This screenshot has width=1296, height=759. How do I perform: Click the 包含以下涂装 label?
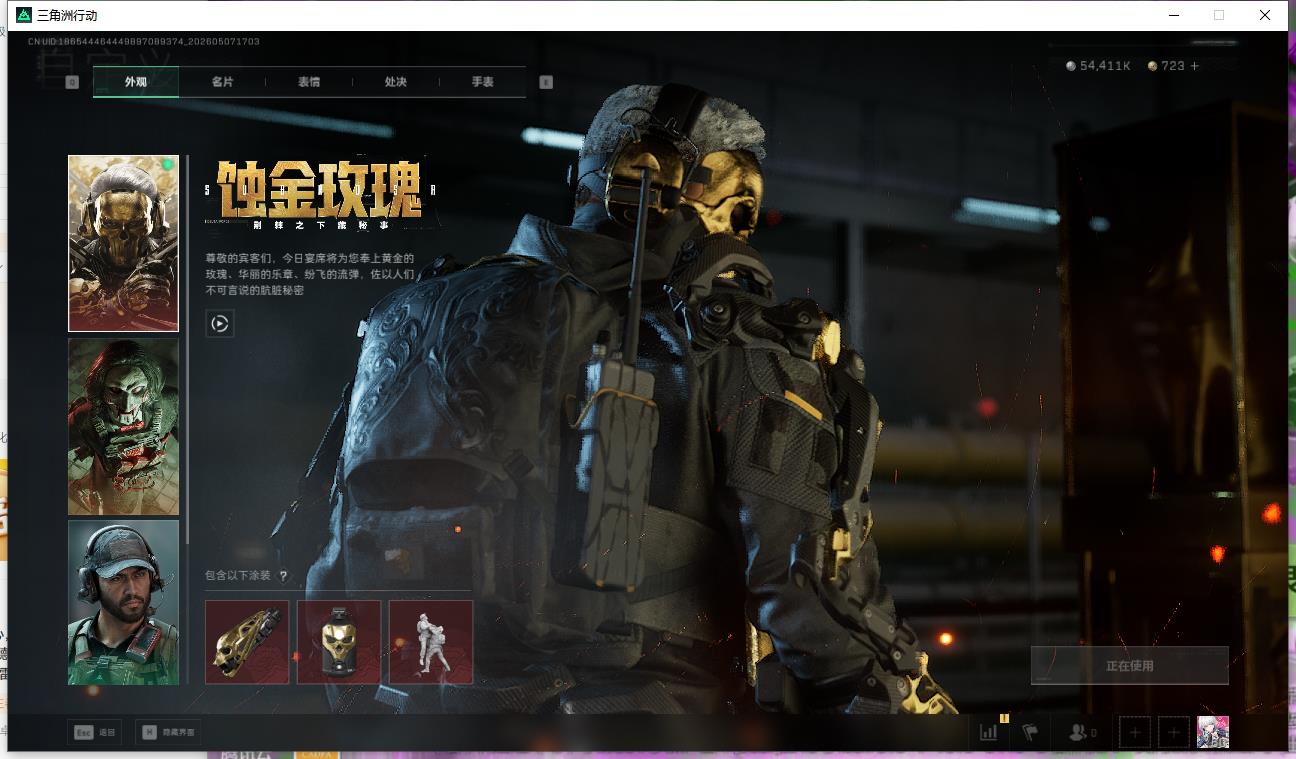coord(239,576)
